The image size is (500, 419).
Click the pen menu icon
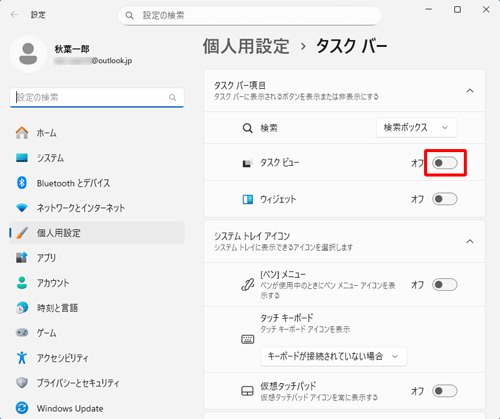tap(247, 285)
